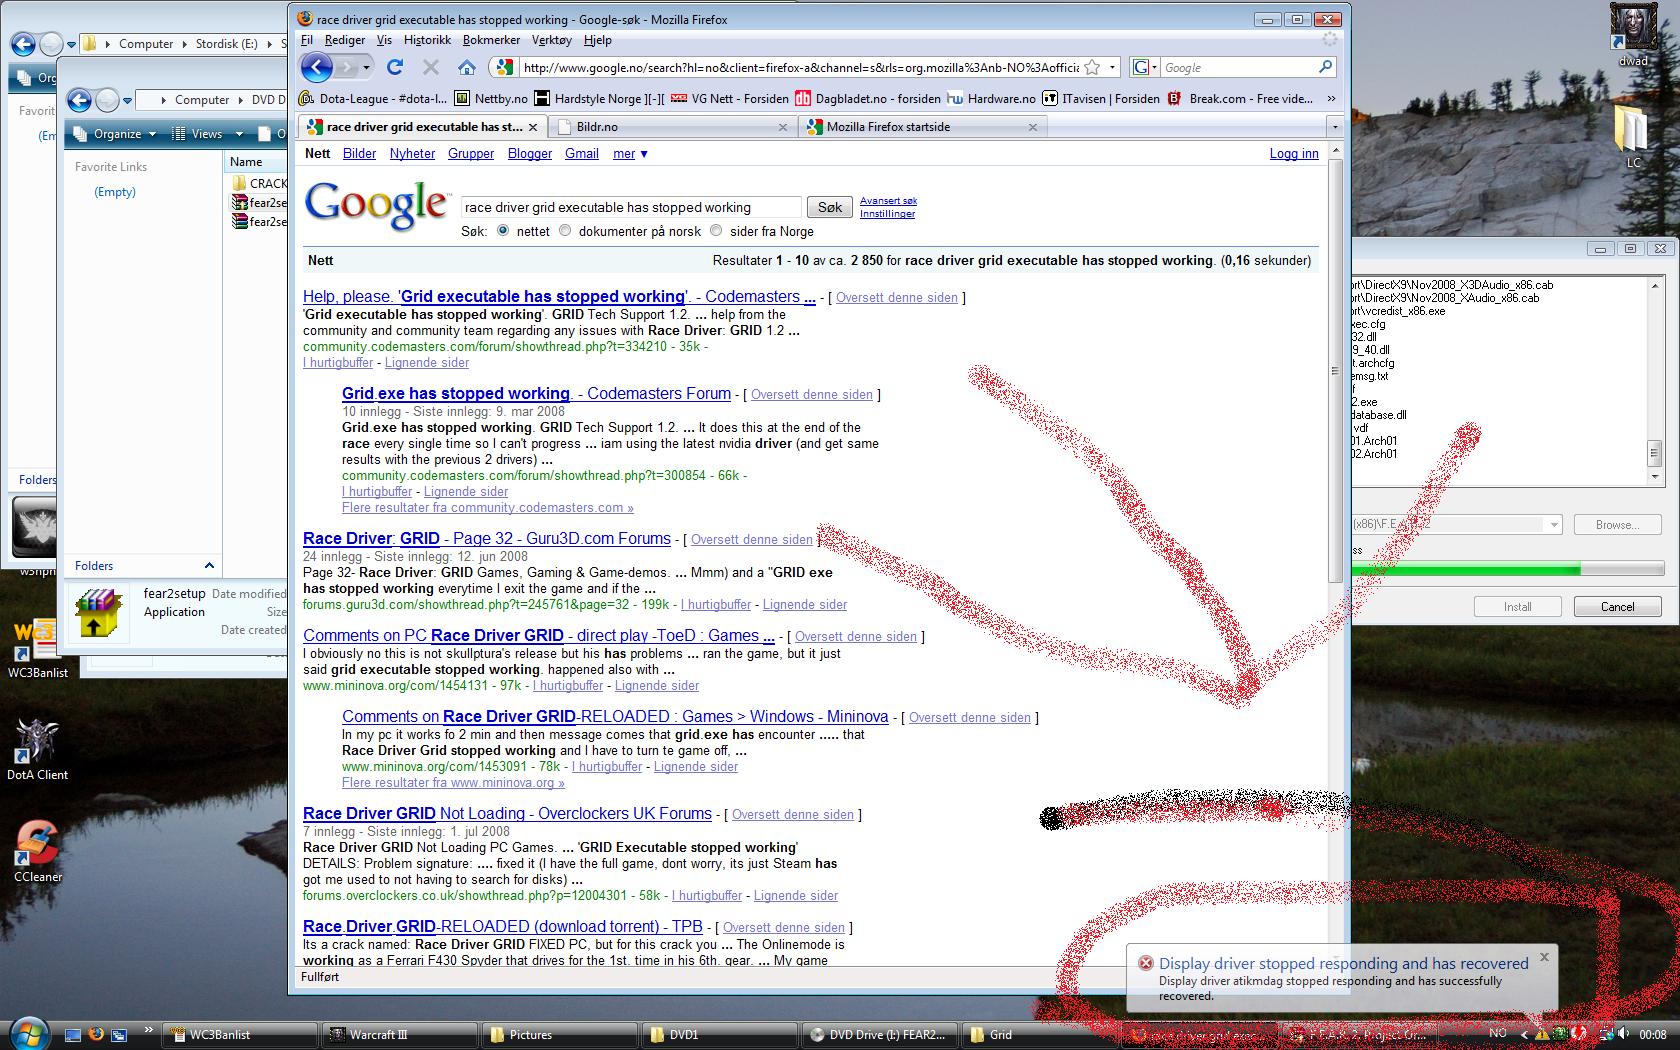
Task: Open ITavisen bookmark
Action: coord(1101,98)
